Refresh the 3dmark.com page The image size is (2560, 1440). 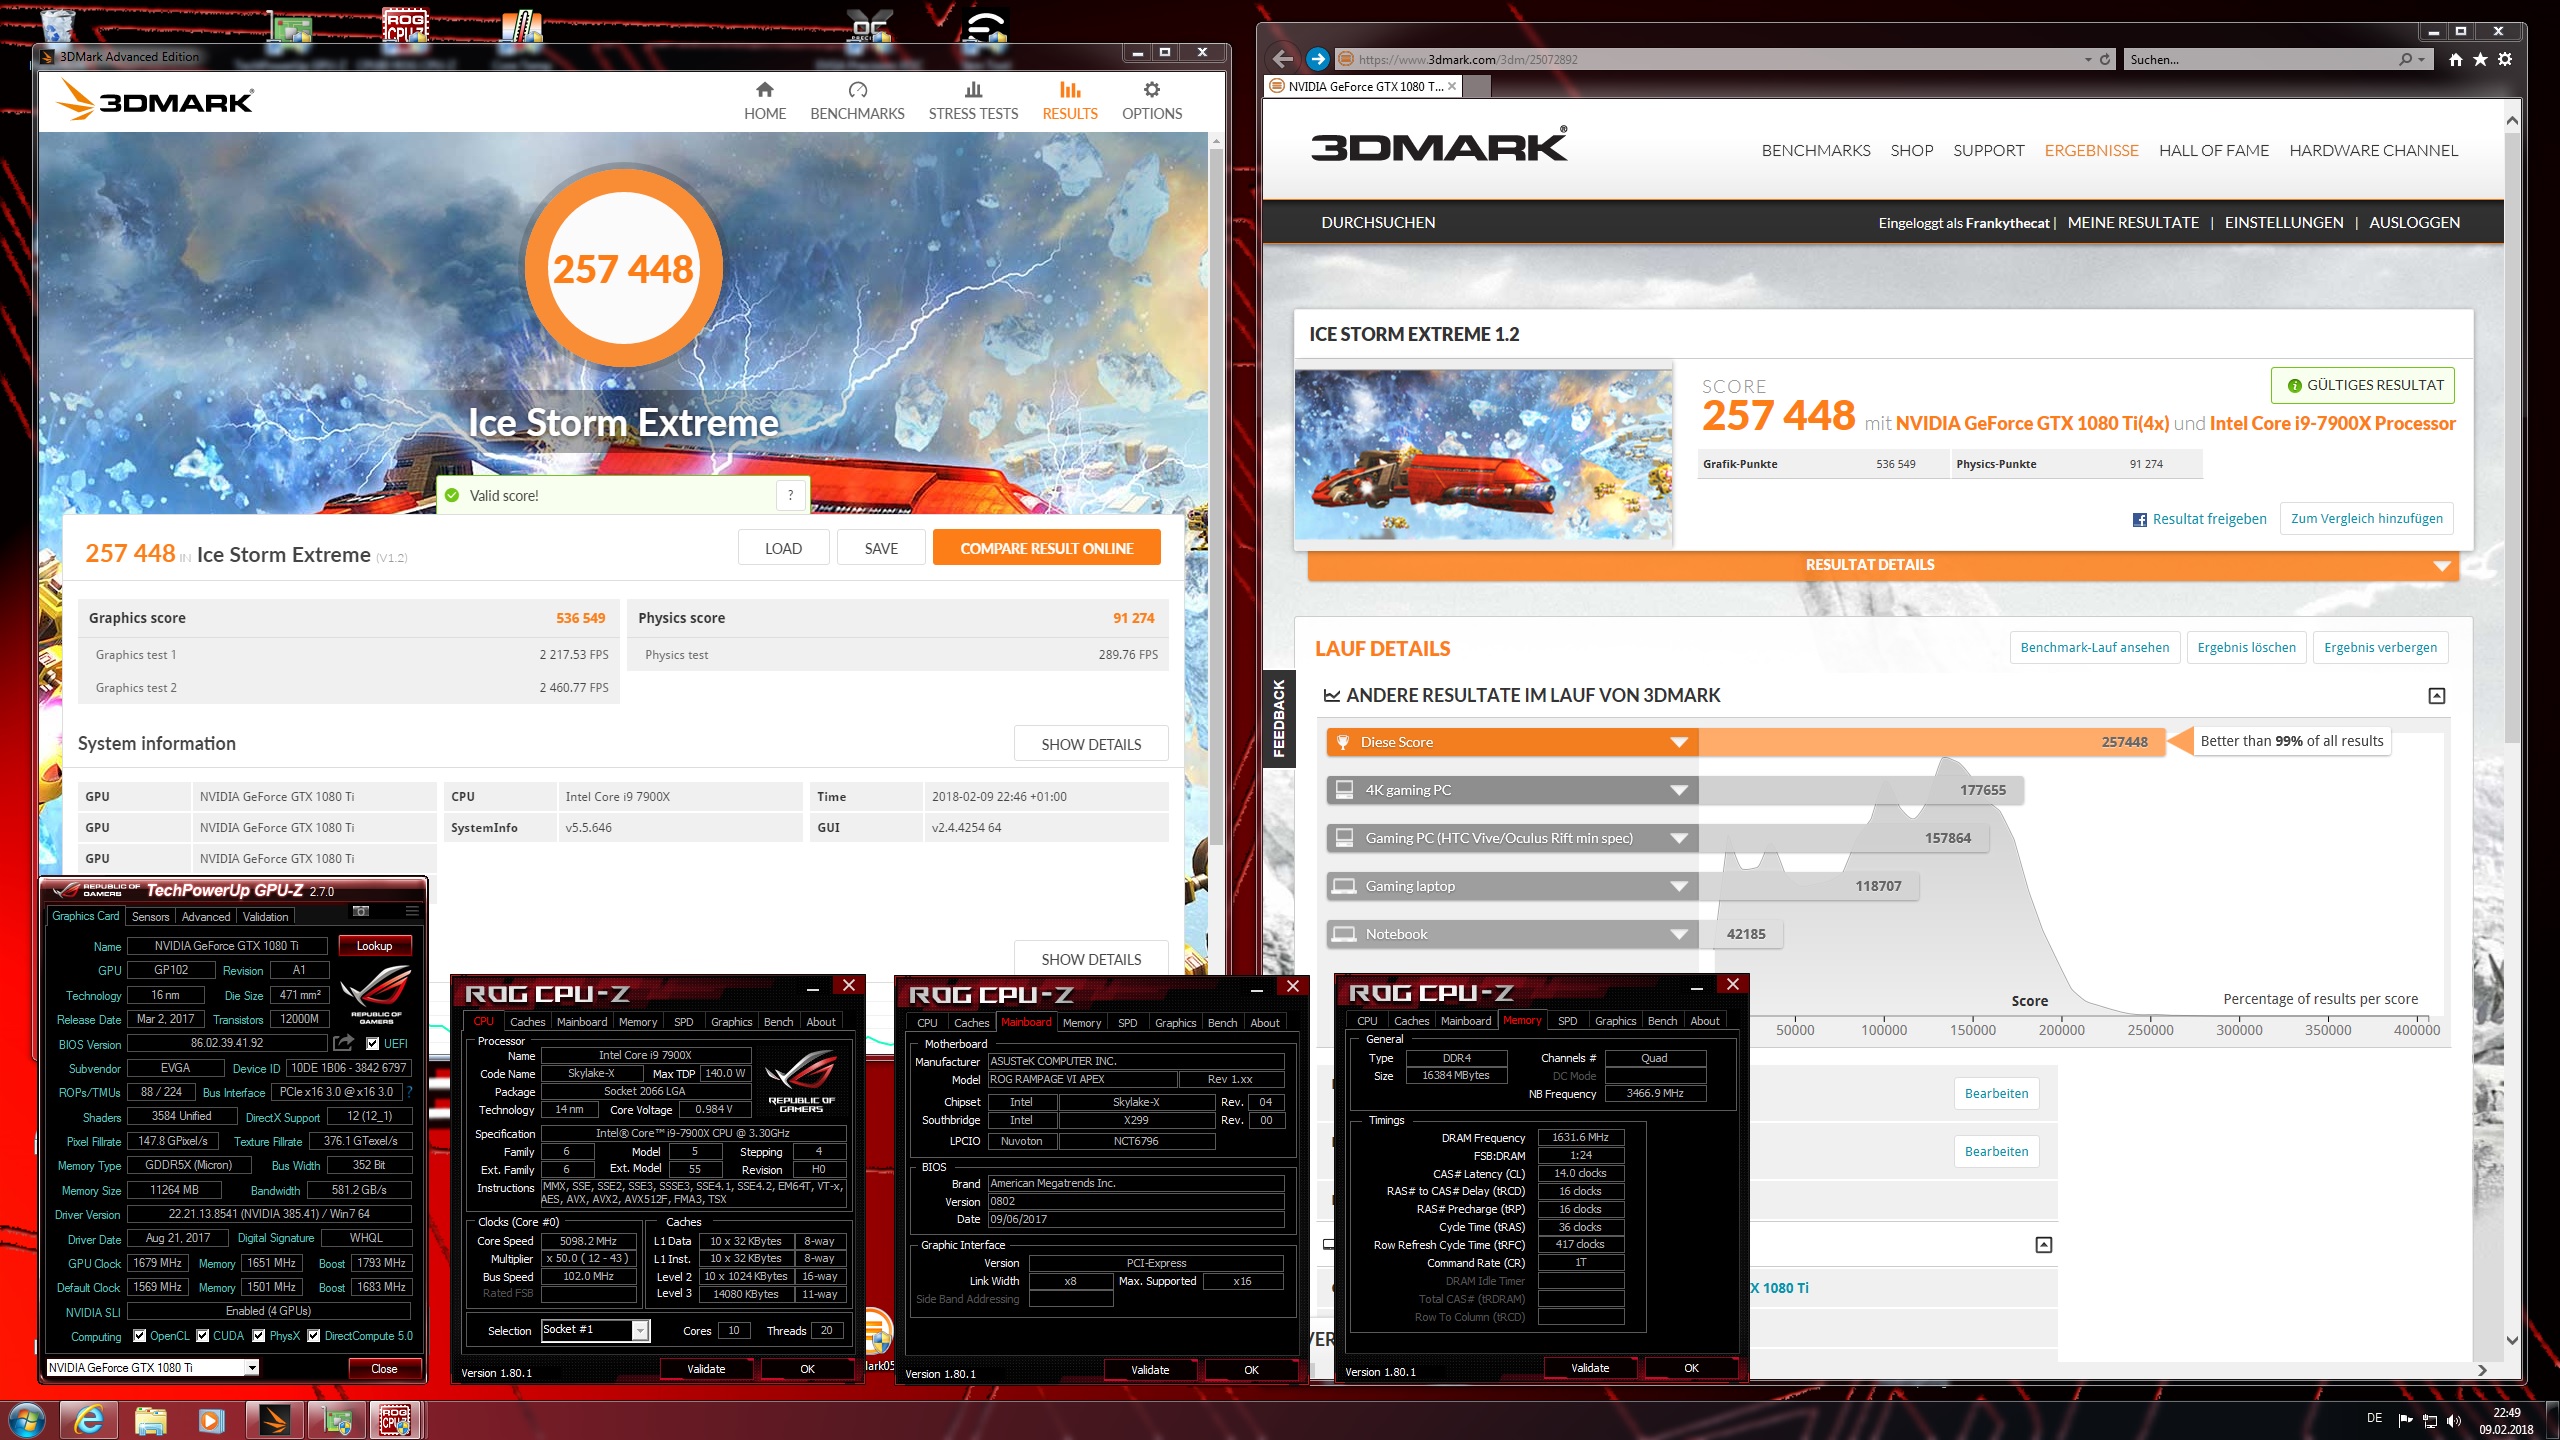point(2105,59)
